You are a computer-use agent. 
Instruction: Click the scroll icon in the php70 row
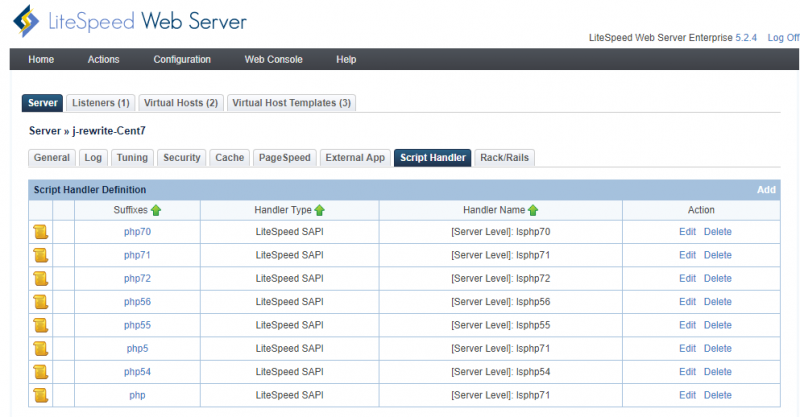click(41, 232)
